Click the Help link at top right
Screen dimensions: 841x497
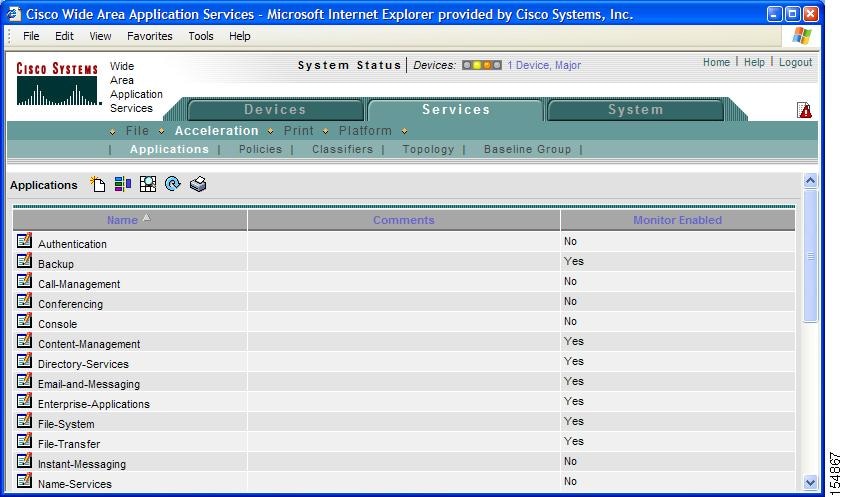pos(754,62)
